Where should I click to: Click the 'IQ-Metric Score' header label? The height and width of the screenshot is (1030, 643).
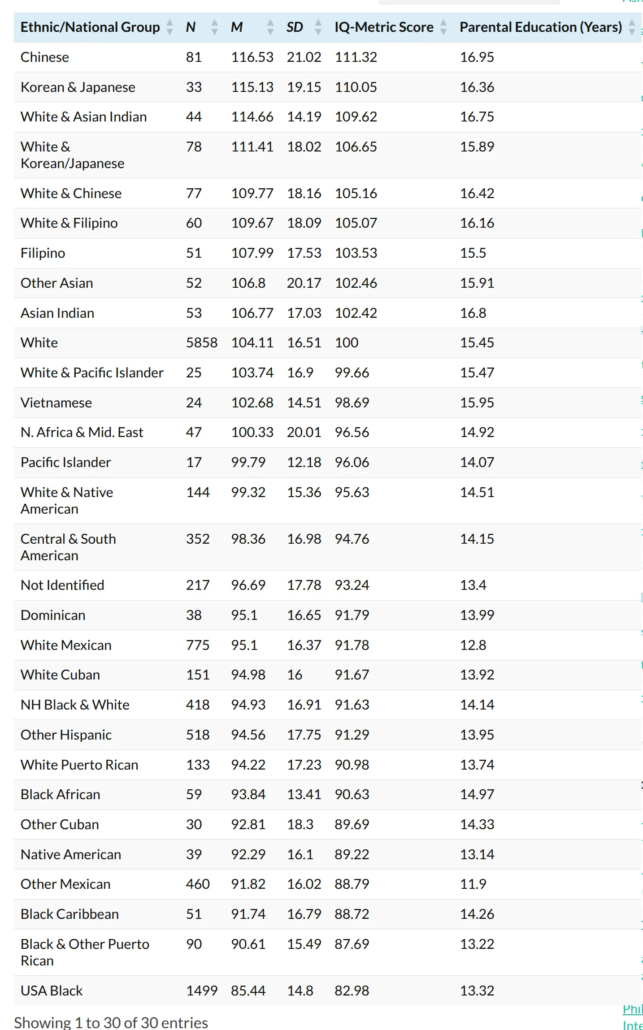click(x=384, y=27)
